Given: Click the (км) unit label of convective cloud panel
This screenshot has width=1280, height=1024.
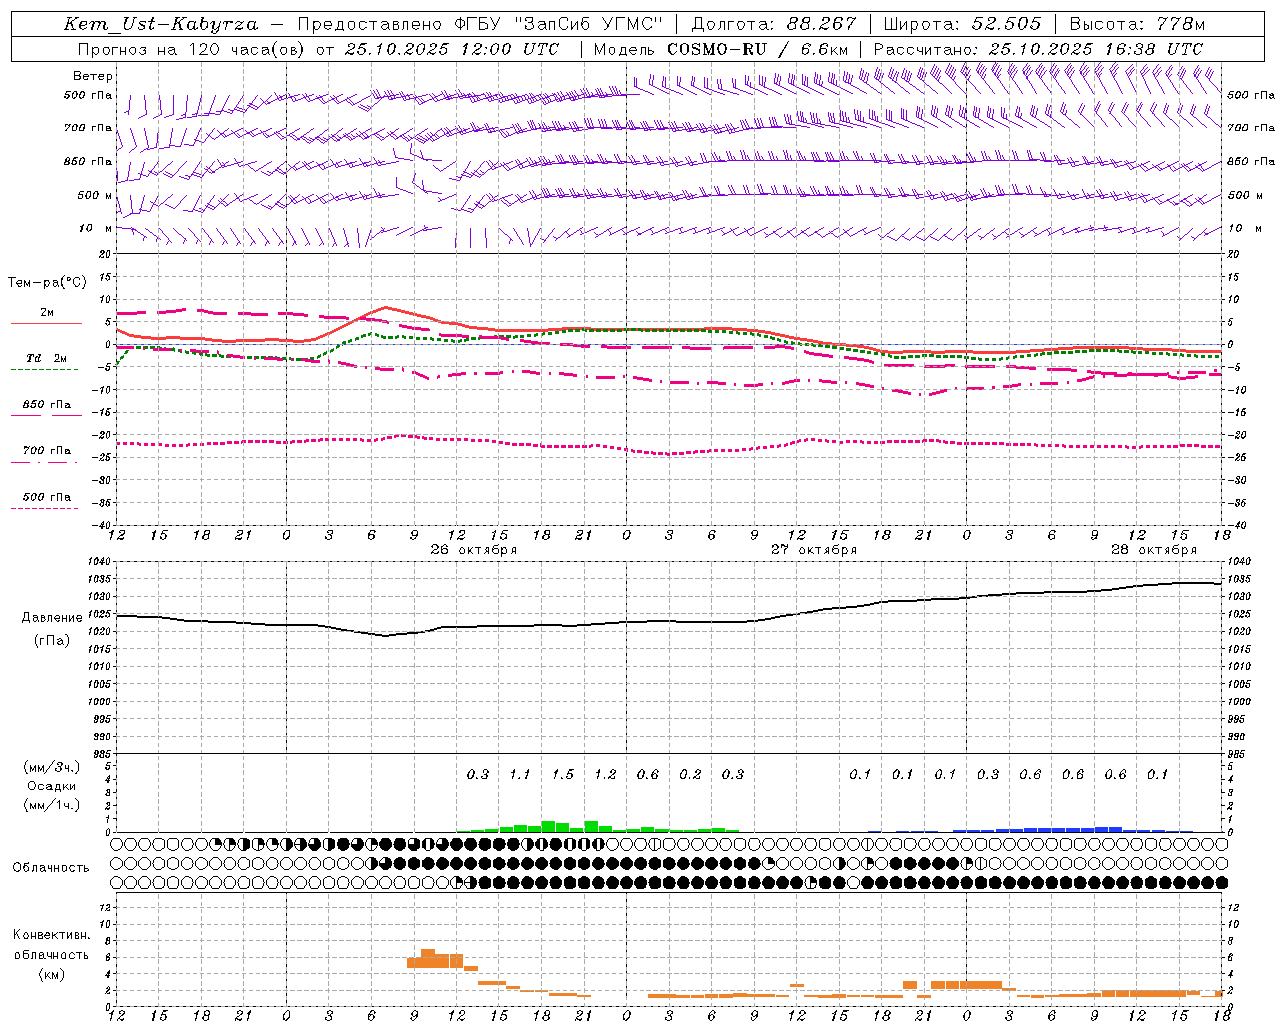Looking at the screenshot, I should point(51,974).
